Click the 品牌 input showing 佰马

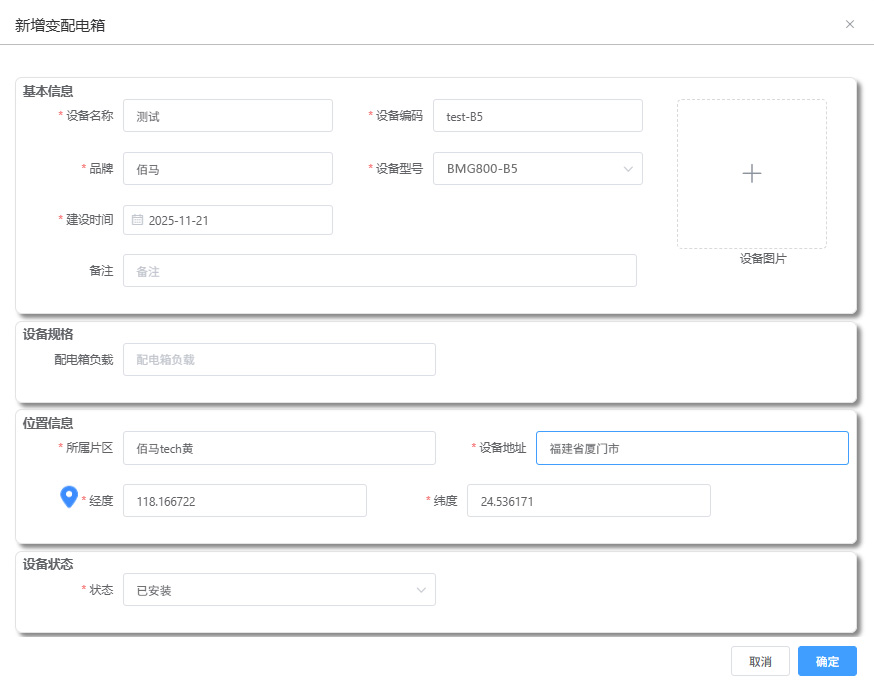228,168
